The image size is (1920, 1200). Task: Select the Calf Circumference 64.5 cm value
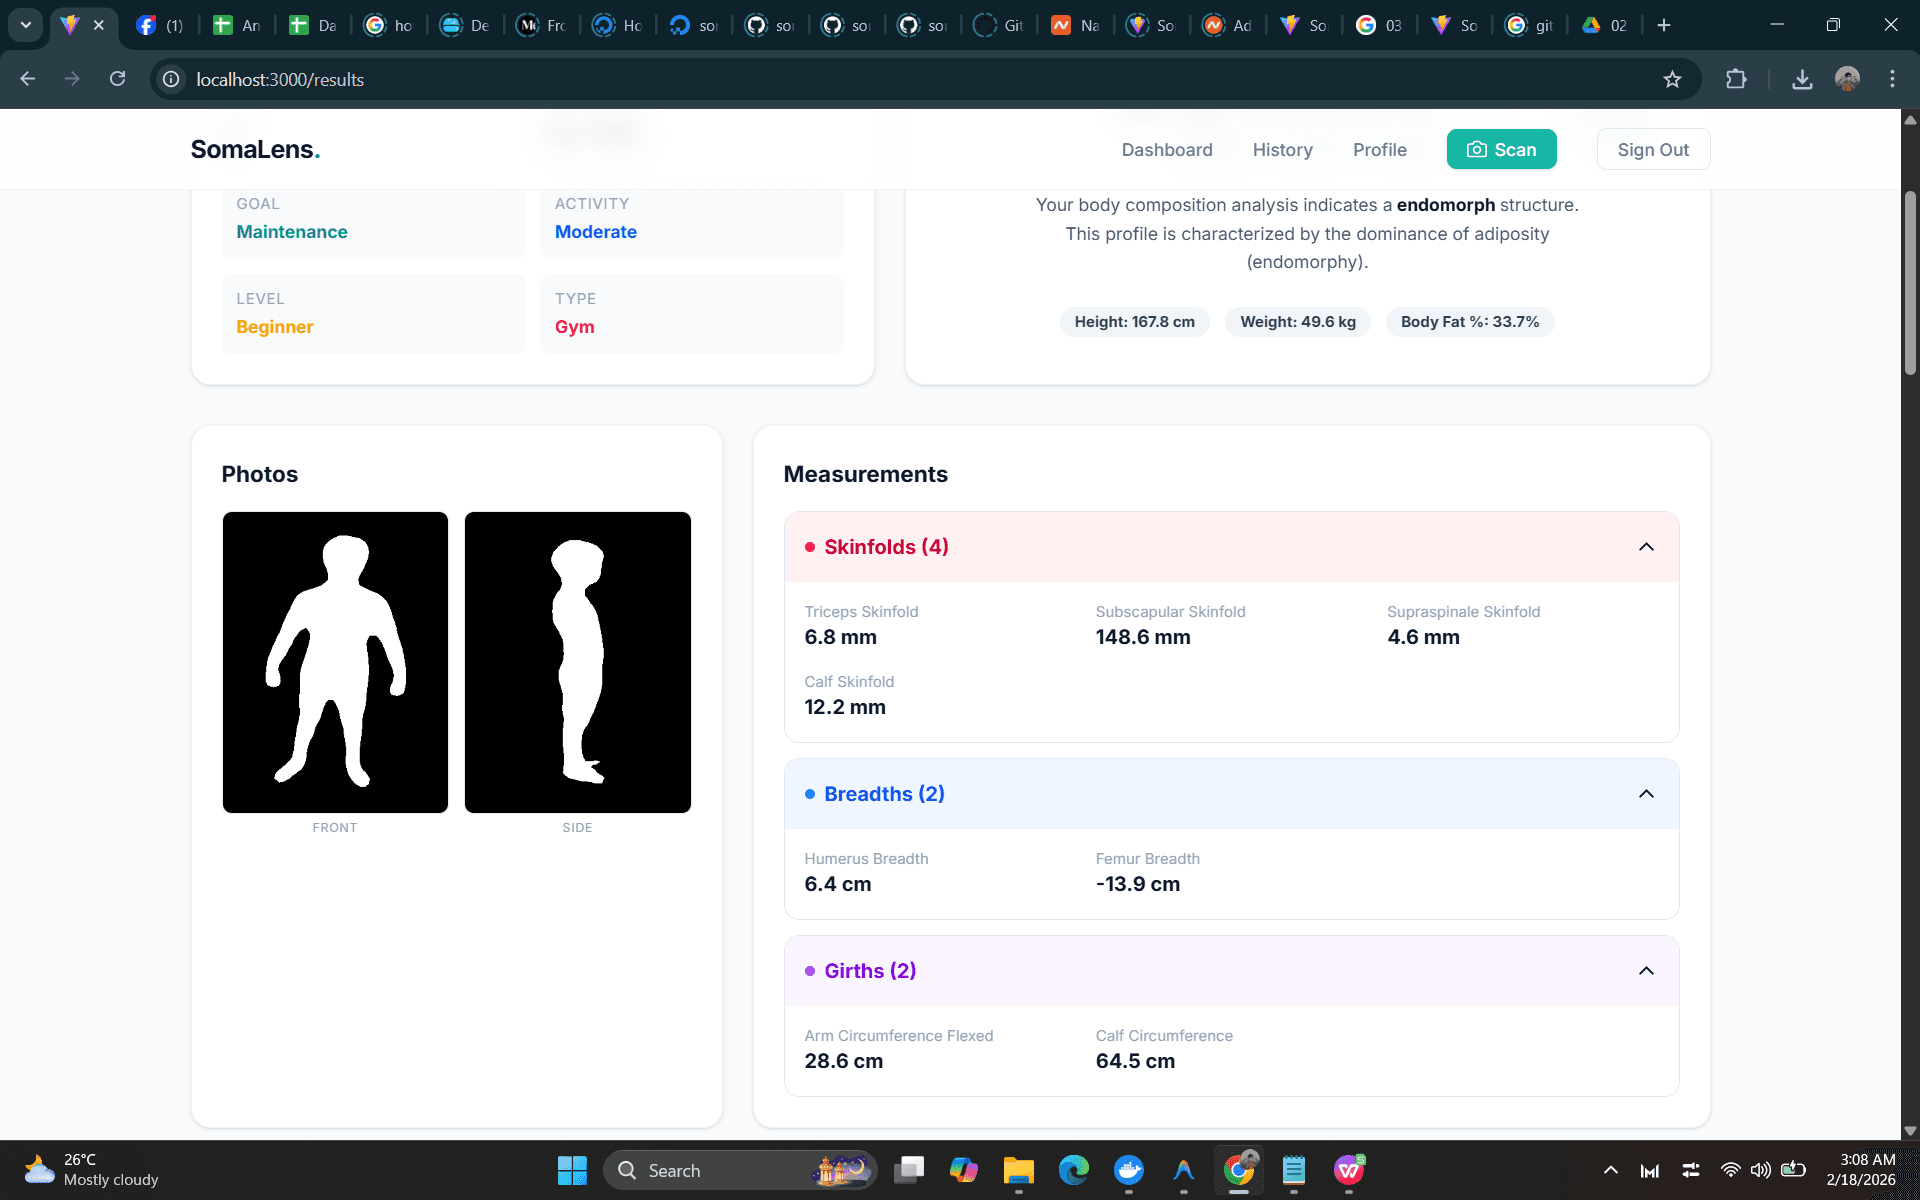(1135, 1061)
